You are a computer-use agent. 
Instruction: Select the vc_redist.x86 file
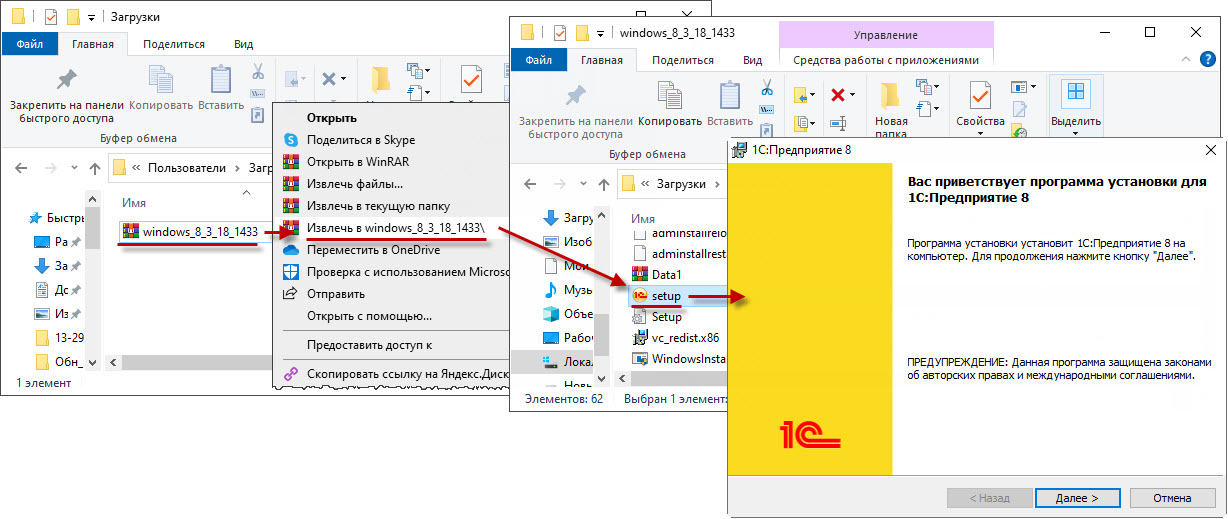coord(676,337)
